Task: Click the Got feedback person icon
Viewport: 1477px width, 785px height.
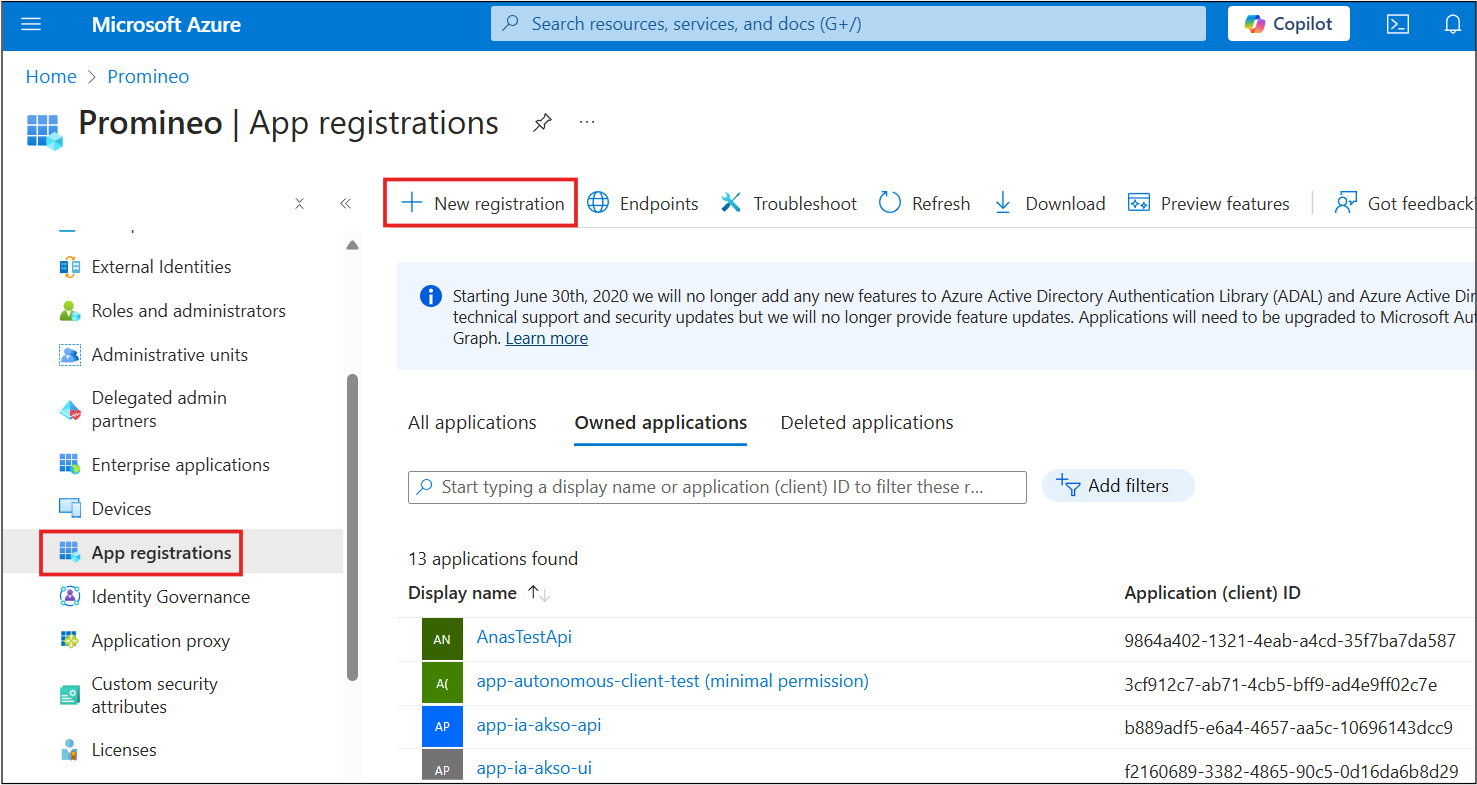Action: coord(1346,203)
